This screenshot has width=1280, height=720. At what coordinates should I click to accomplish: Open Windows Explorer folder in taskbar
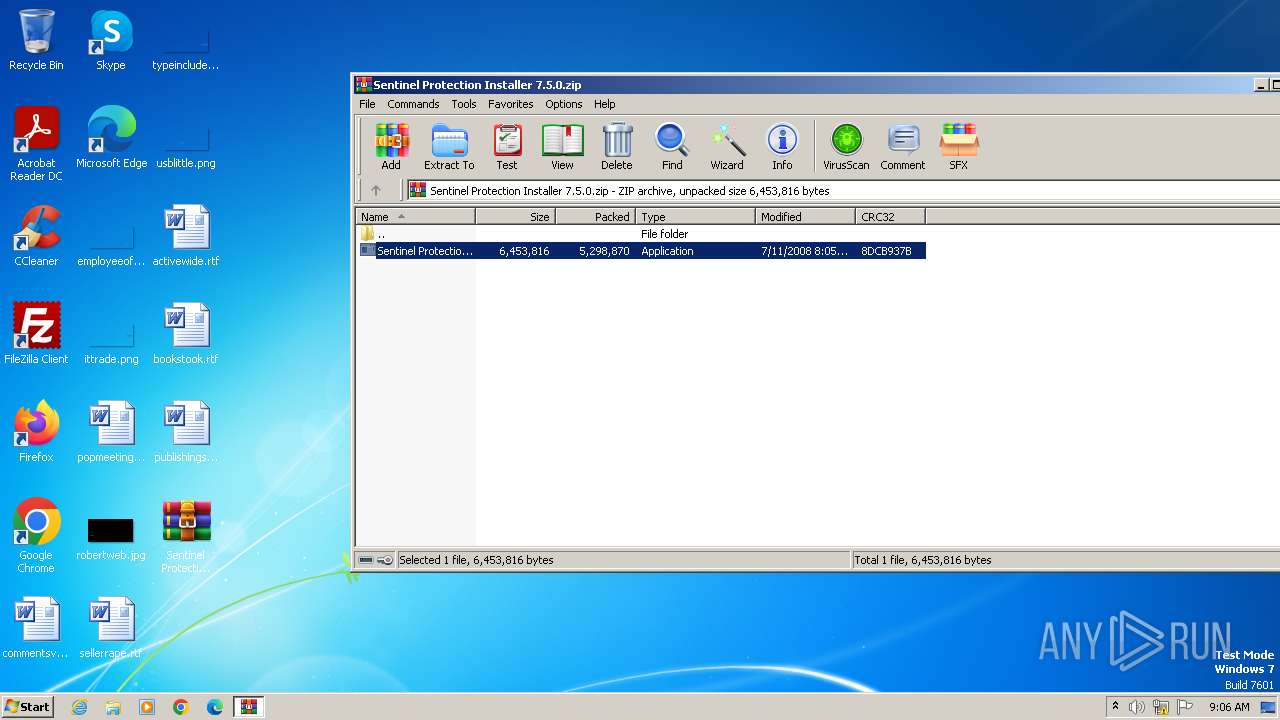point(113,707)
